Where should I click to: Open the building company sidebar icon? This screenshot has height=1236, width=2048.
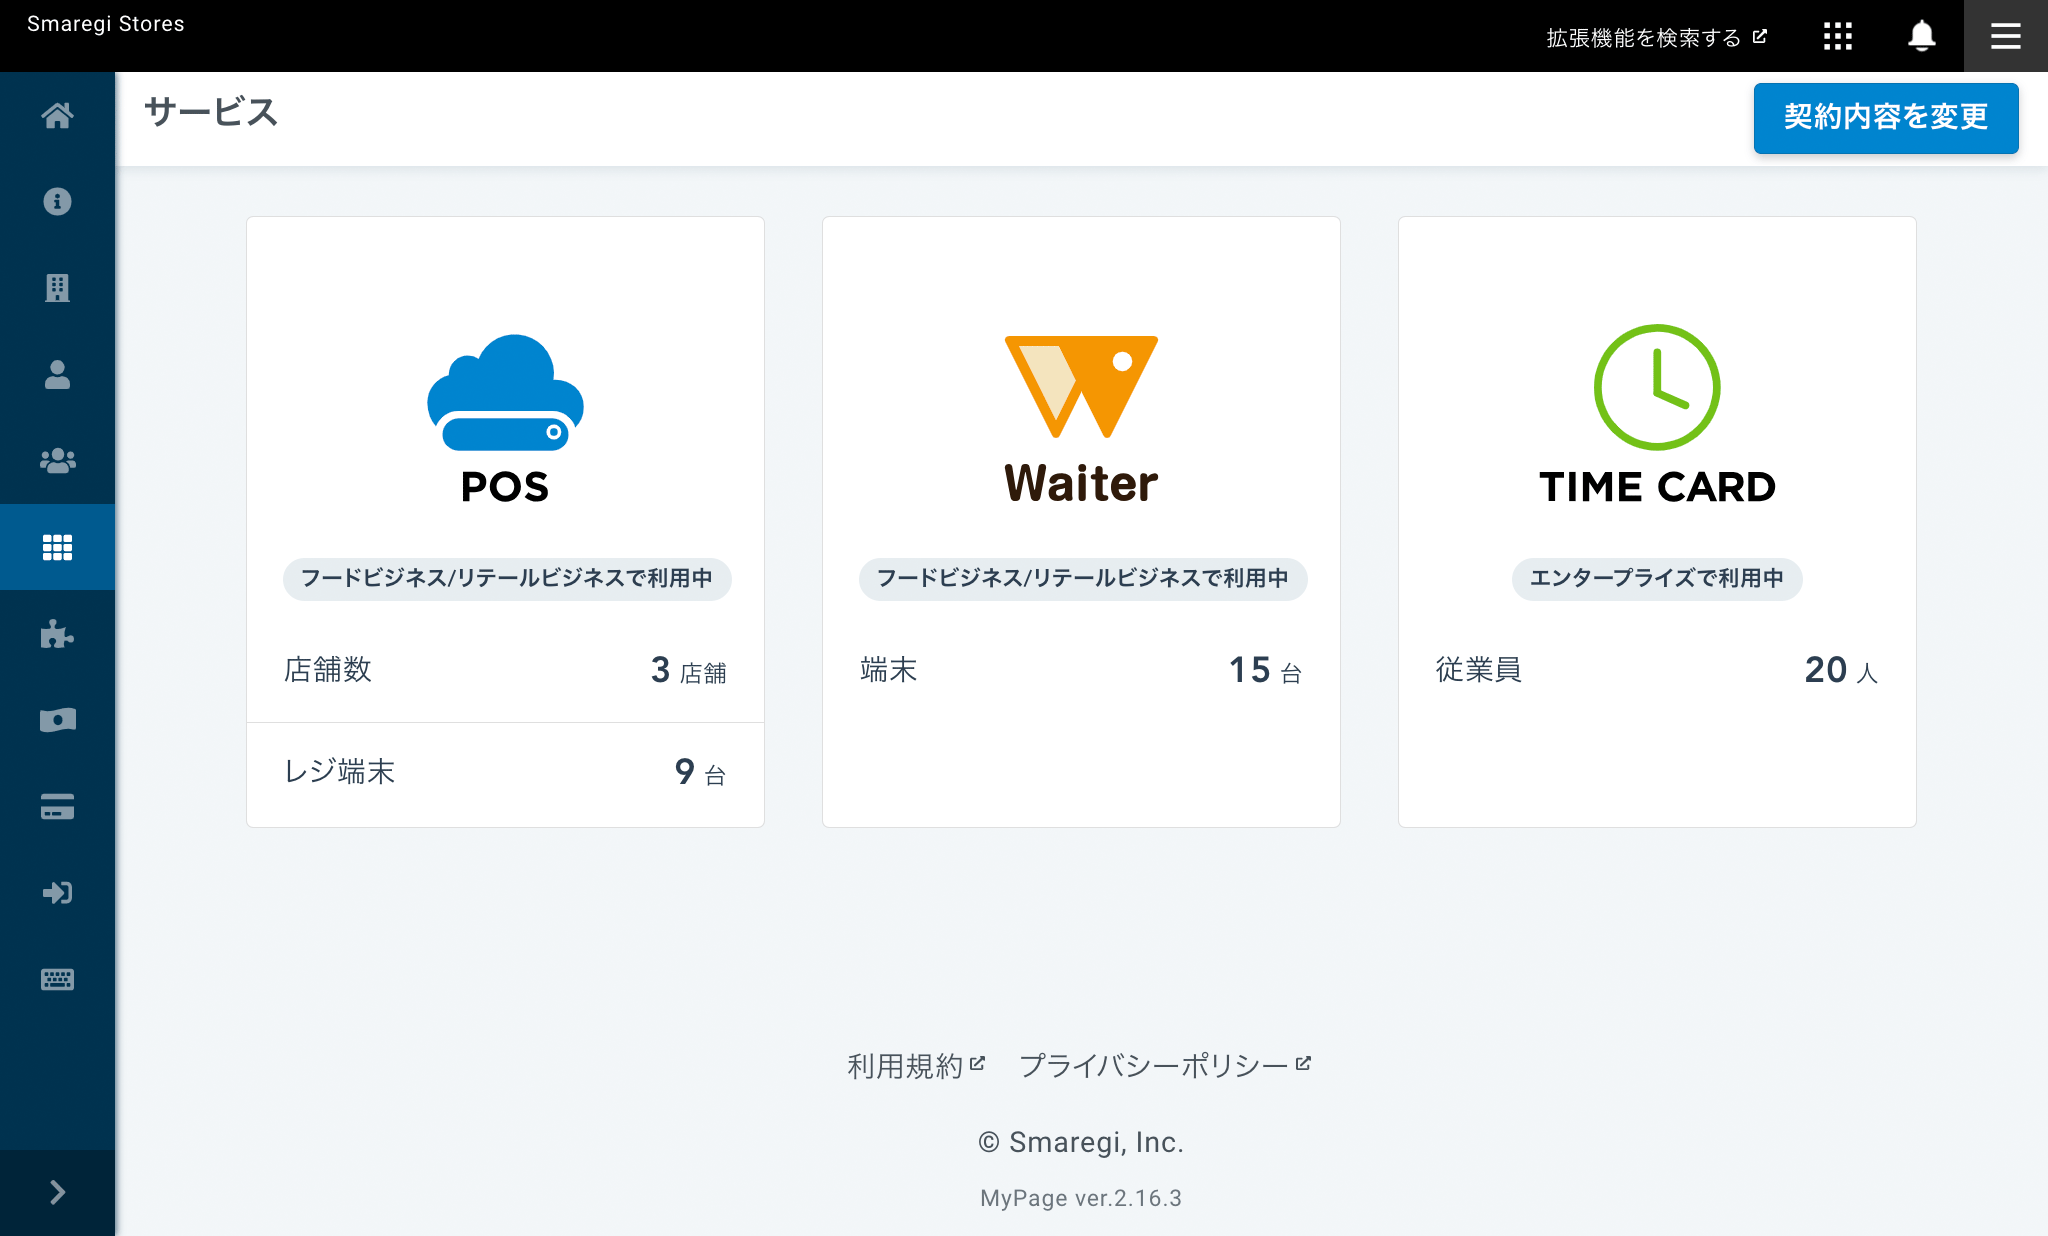pos(57,288)
